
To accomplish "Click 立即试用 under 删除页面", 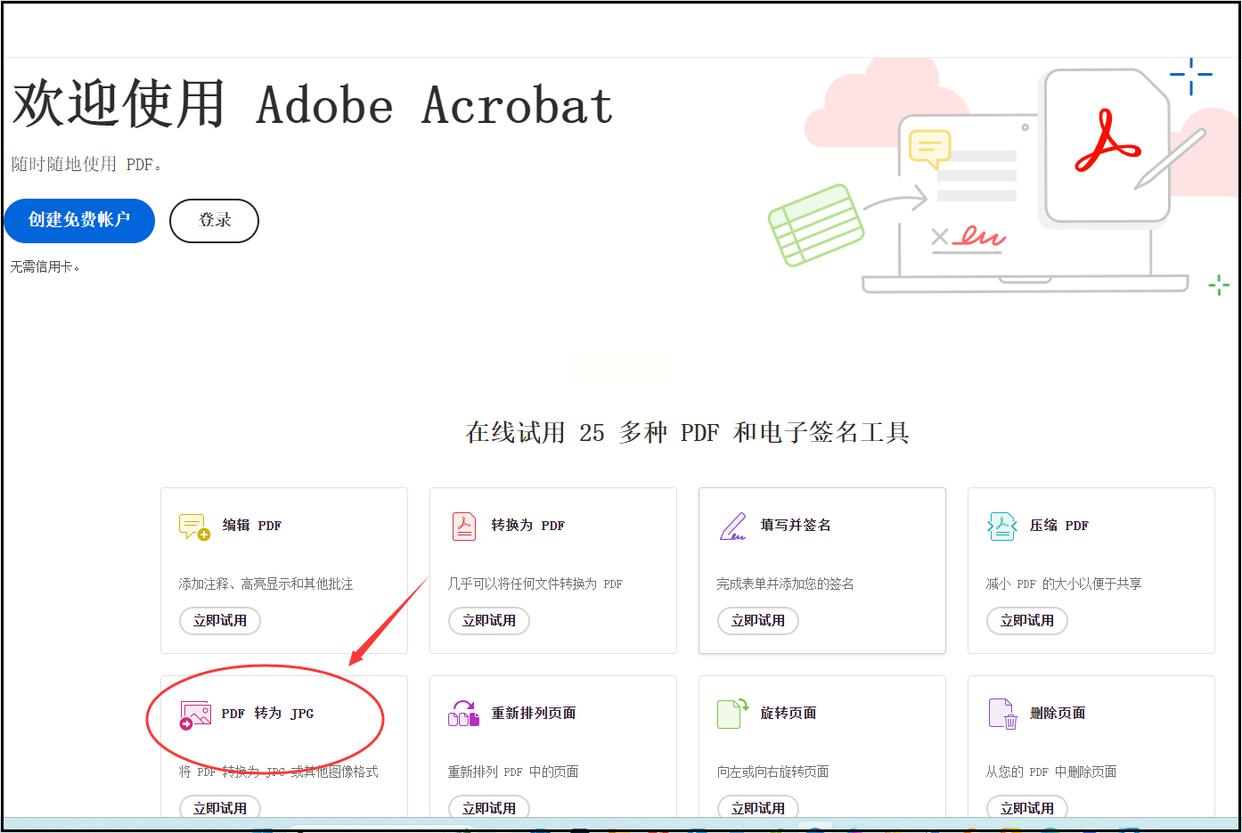I will pos(1027,807).
